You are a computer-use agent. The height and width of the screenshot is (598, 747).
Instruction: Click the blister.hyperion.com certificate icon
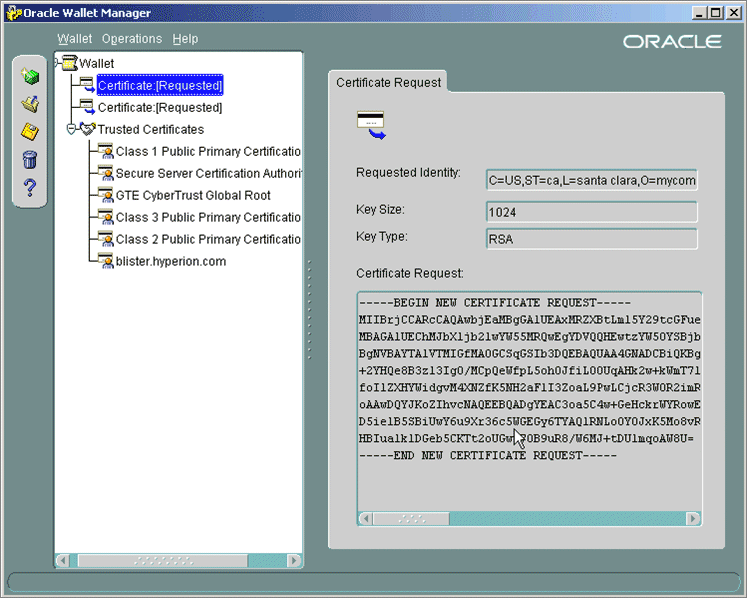click(x=105, y=261)
